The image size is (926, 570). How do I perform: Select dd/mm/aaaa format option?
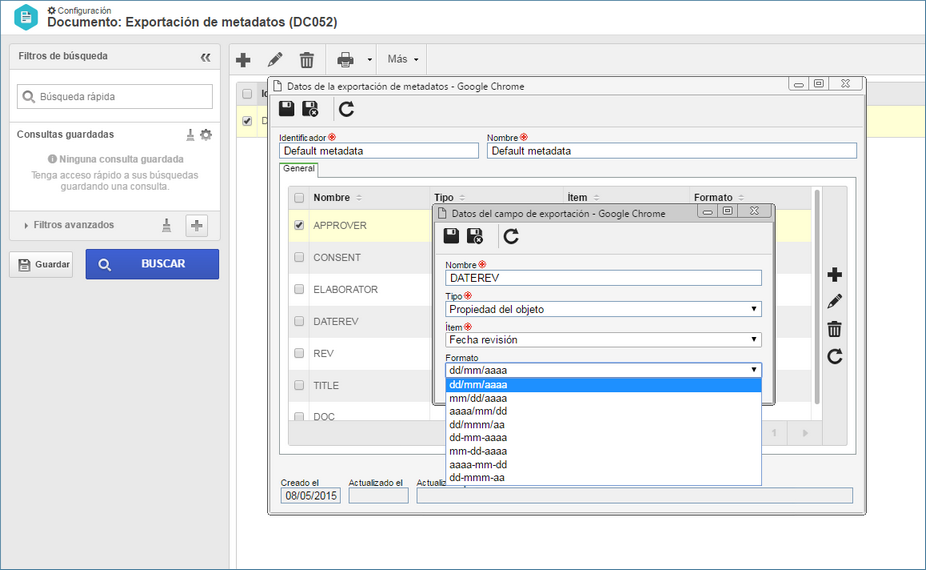point(603,385)
